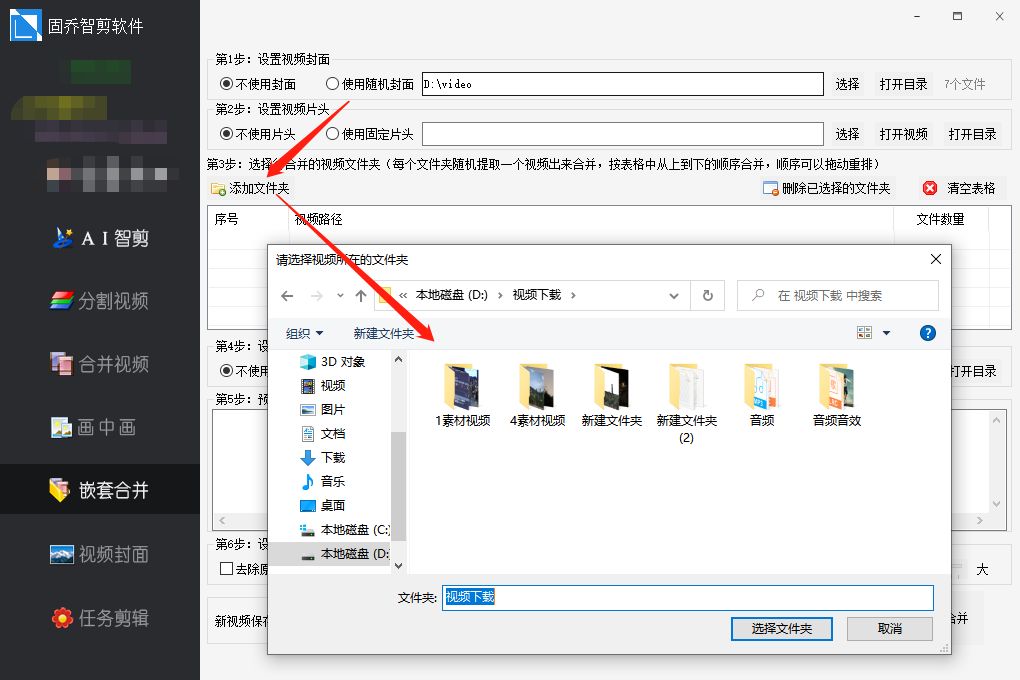Viewport: 1020px width, 680px height.
Task: Open 视频 in navigation tree
Action: click(323, 386)
